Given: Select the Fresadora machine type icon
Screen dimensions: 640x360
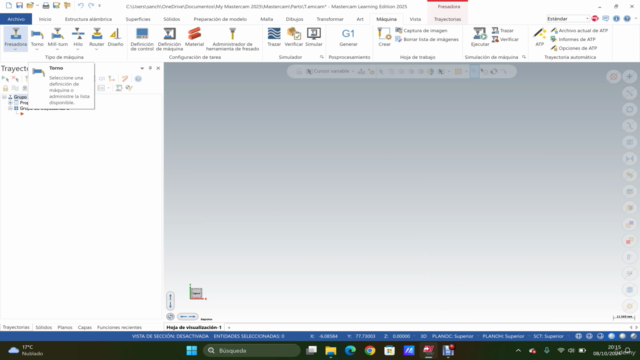Looking at the screenshot, I should [x=16, y=34].
